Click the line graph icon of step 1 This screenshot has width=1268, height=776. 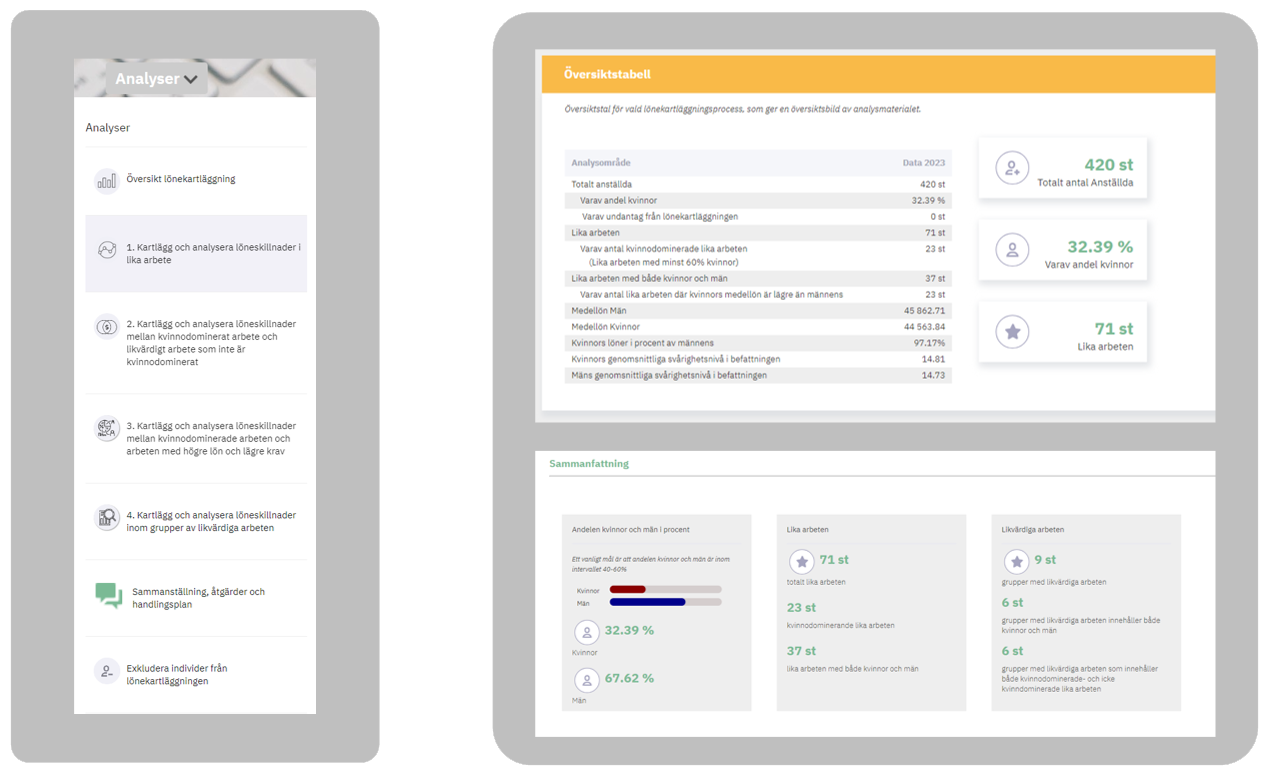click(x=107, y=250)
